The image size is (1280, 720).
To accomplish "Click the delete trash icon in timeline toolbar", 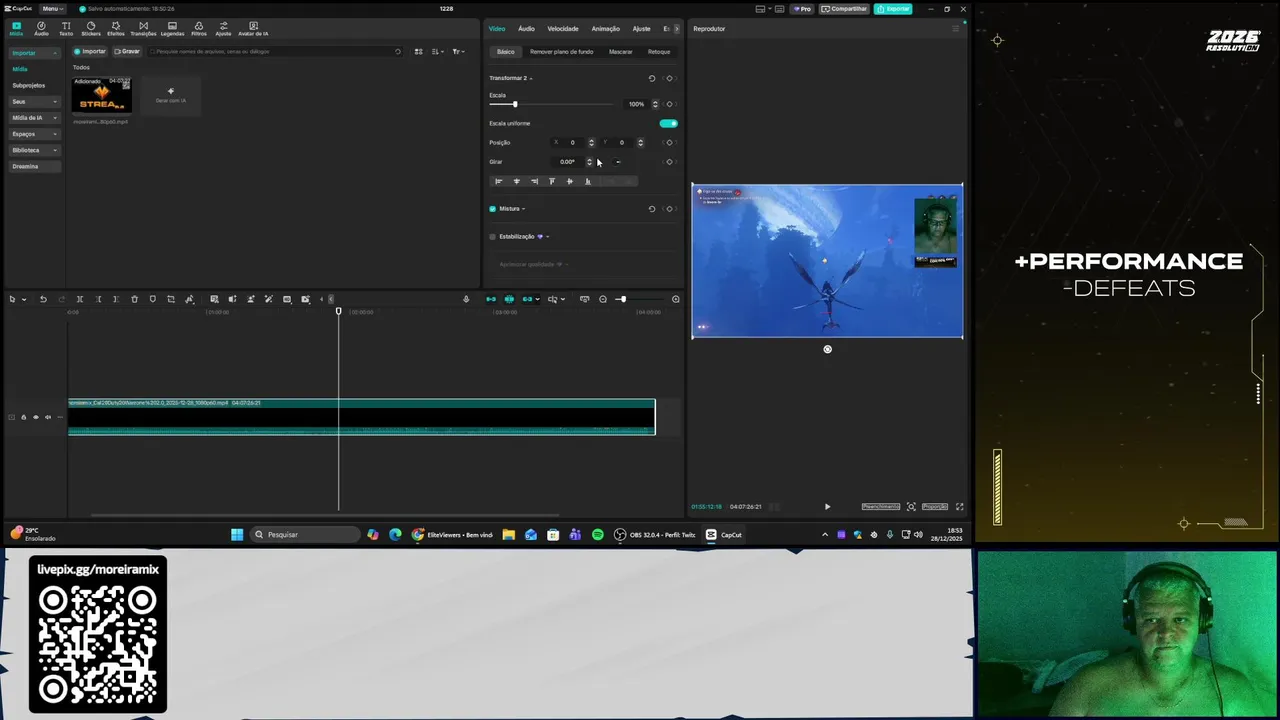I will (x=134, y=299).
